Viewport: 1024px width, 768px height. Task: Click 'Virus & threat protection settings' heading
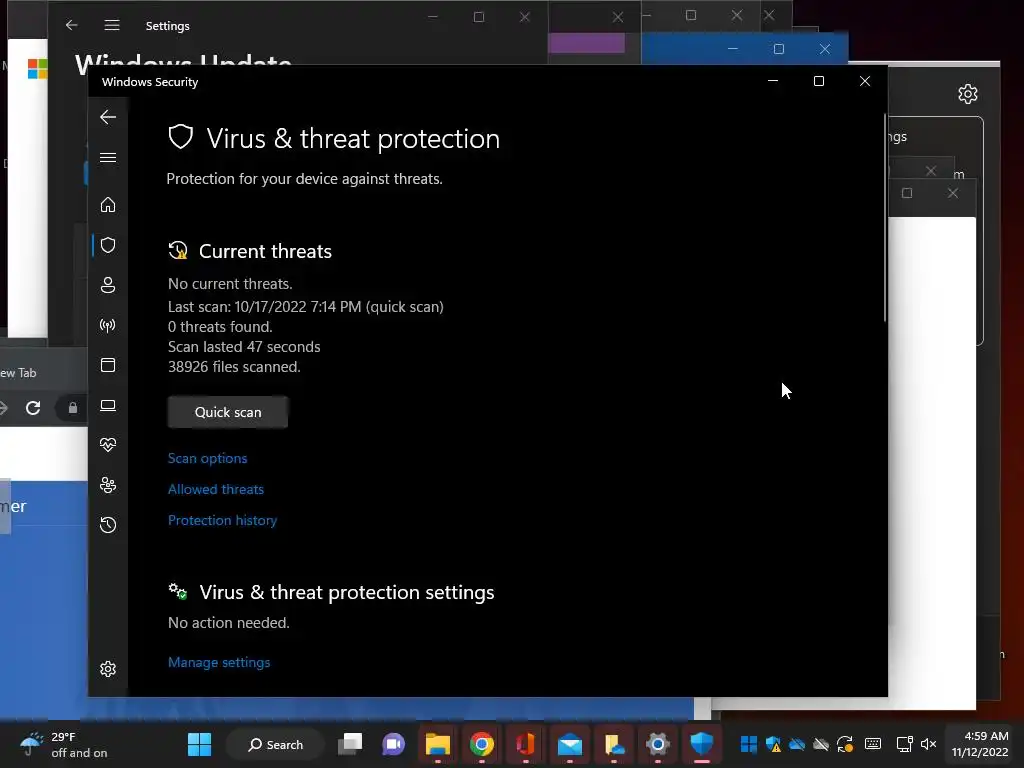tap(347, 592)
